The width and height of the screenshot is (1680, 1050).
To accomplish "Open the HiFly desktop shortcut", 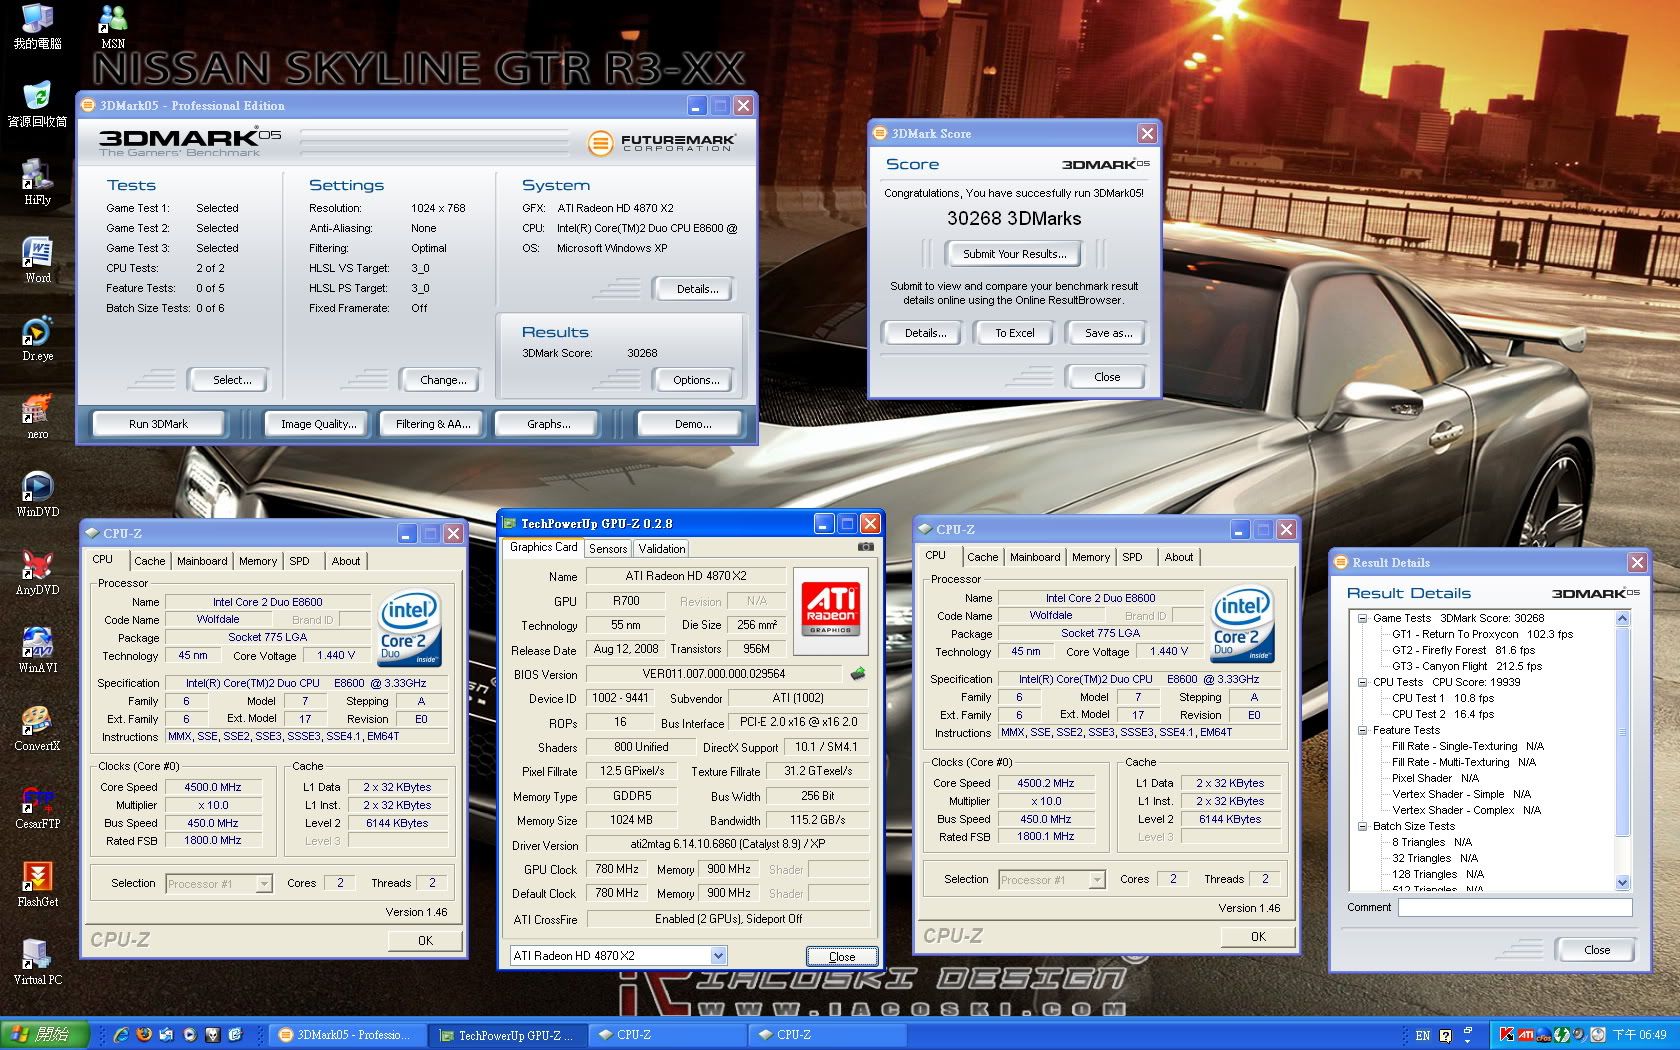I will tap(37, 182).
